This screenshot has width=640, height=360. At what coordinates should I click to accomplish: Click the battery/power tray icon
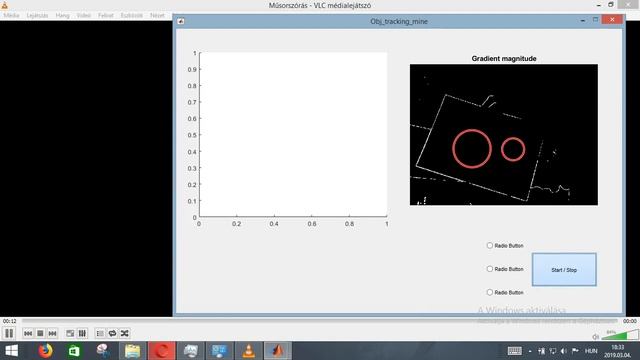pyautogui.click(x=541, y=351)
